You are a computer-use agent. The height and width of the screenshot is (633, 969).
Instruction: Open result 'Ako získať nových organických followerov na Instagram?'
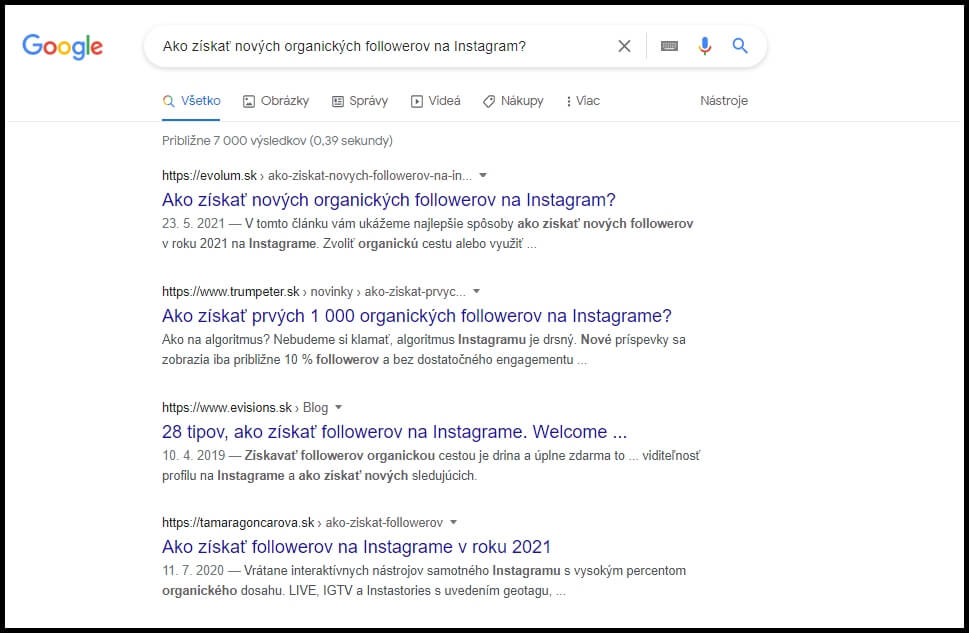tap(389, 200)
